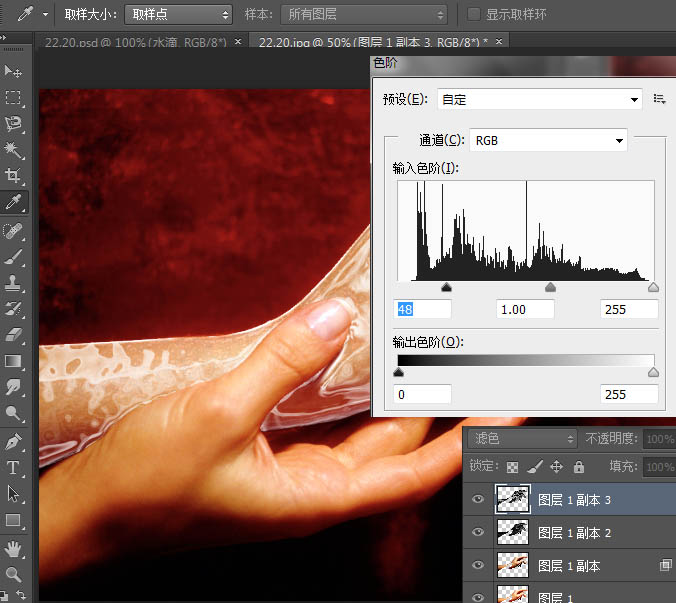
Task: Select the Crop tool
Action: click(13, 175)
